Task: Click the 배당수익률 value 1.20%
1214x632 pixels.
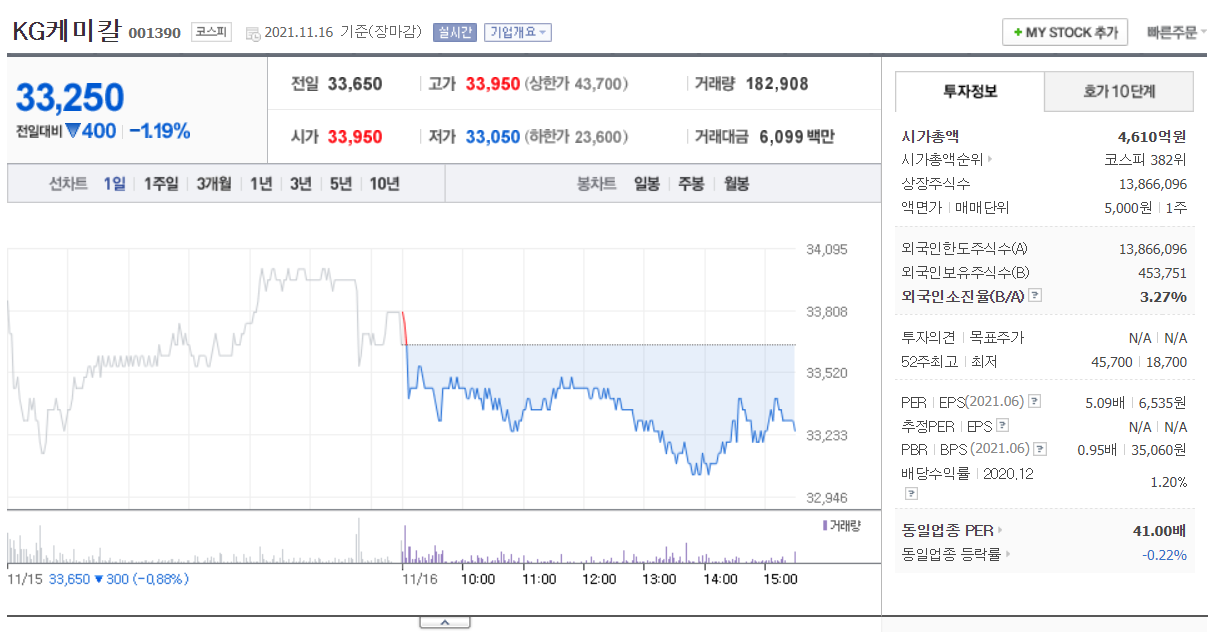Action: 1168,481
